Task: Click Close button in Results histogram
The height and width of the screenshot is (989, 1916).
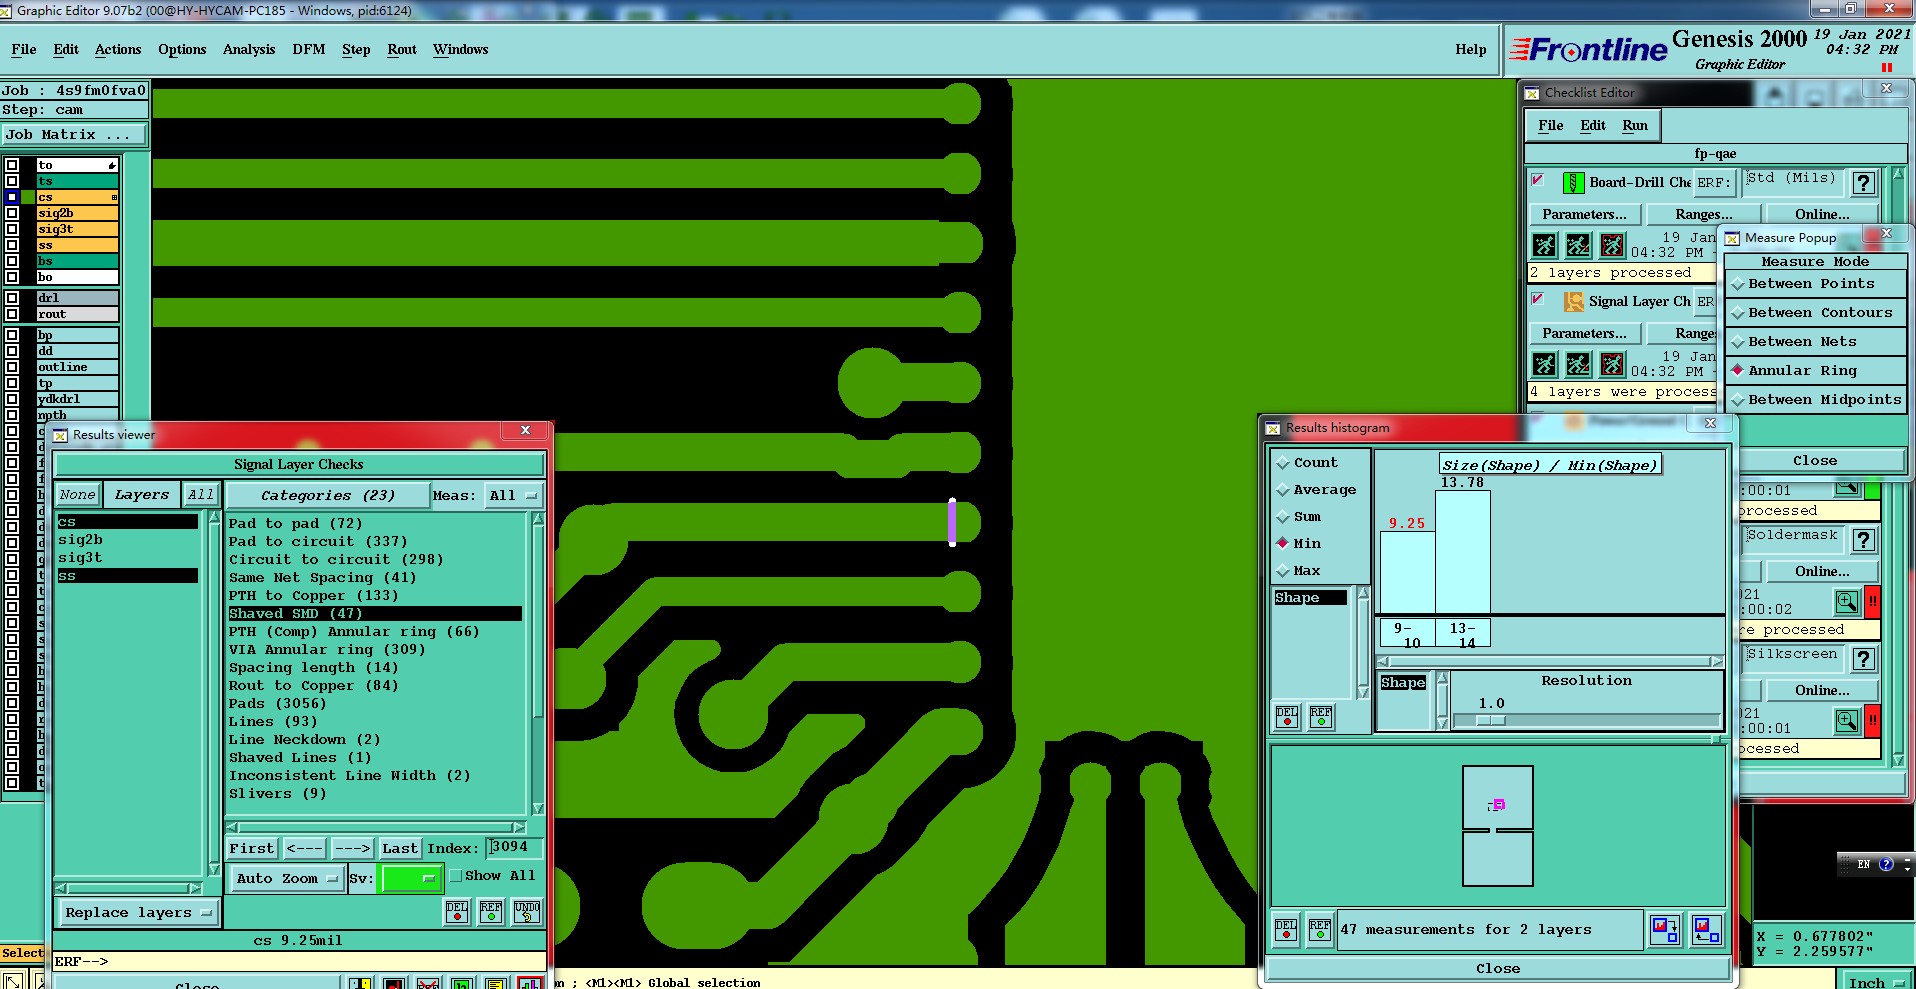Action: [x=1498, y=969]
